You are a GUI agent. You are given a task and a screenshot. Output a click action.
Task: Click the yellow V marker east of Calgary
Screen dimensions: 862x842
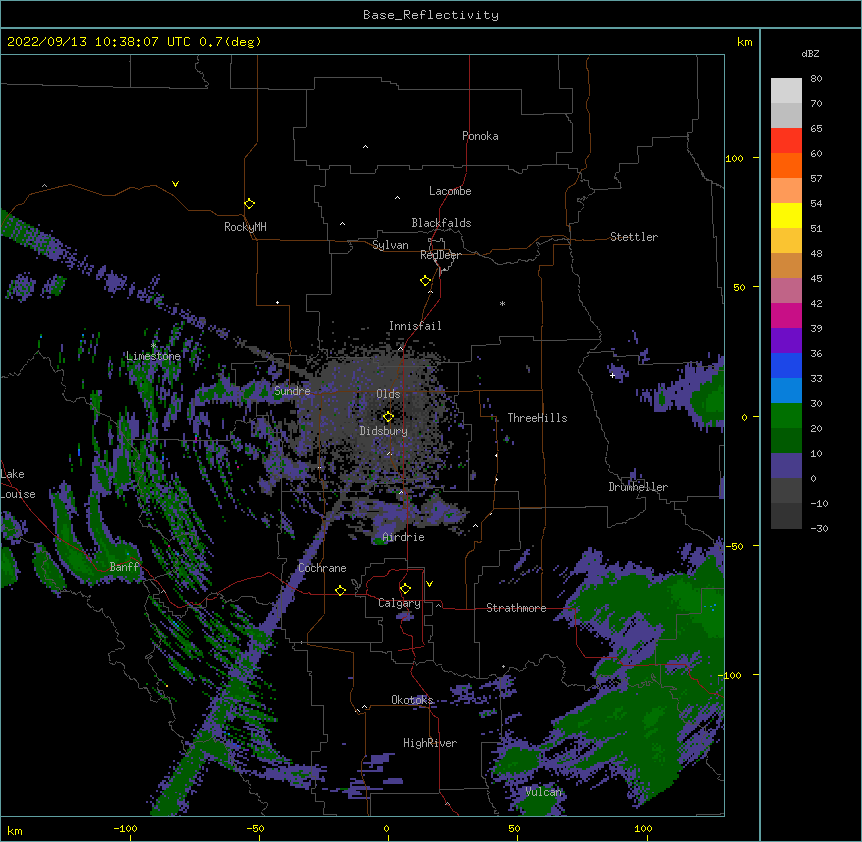[x=429, y=584]
